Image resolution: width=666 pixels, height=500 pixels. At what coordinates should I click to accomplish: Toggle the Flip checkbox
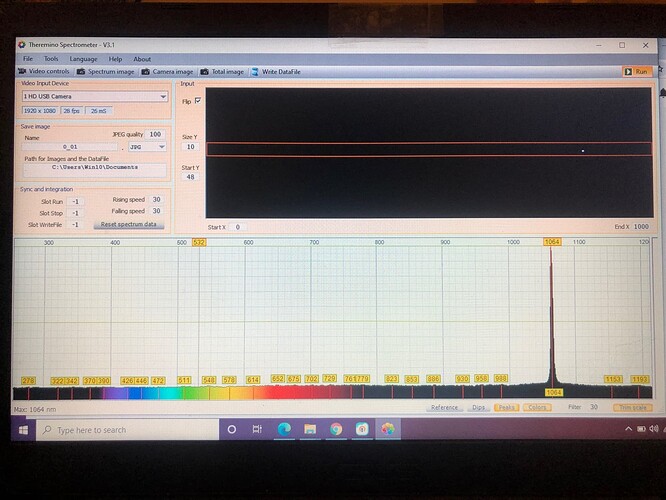[198, 101]
